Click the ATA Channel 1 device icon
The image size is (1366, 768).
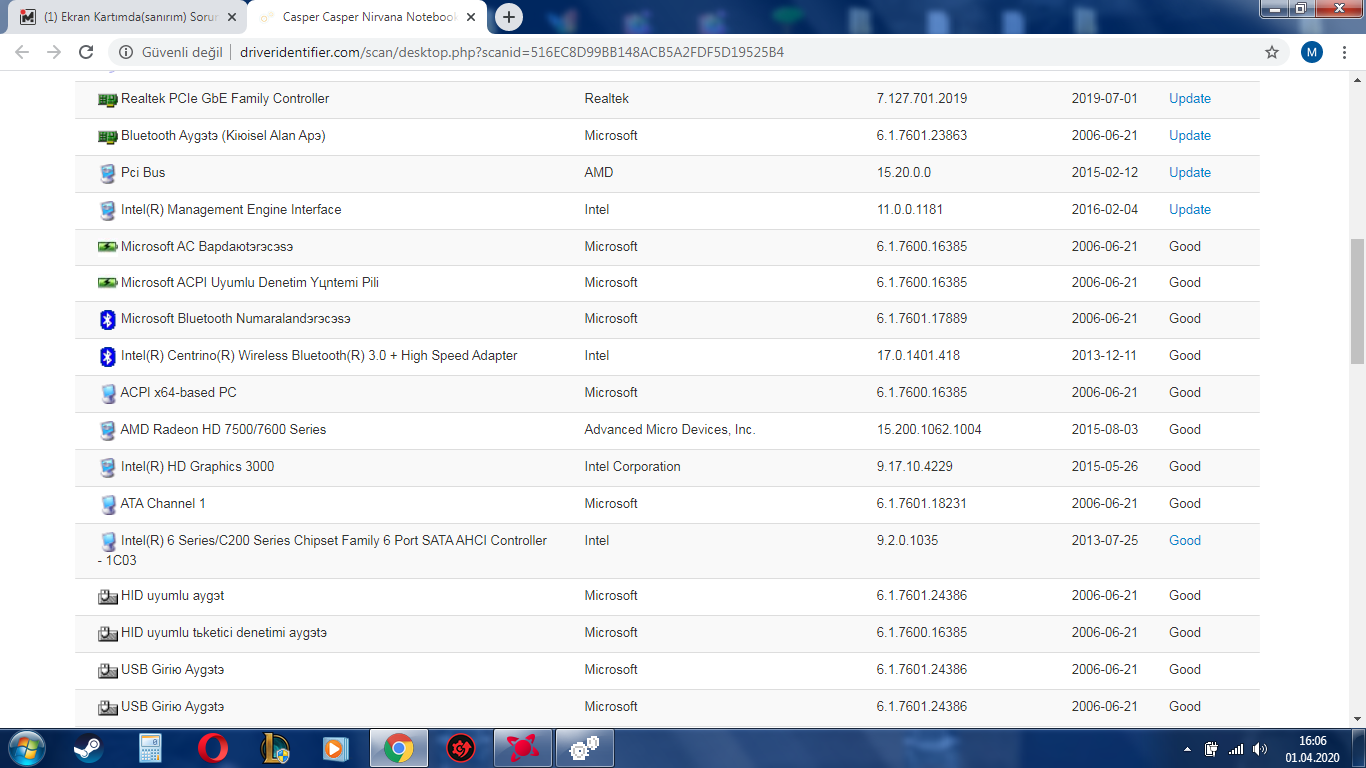(x=108, y=504)
